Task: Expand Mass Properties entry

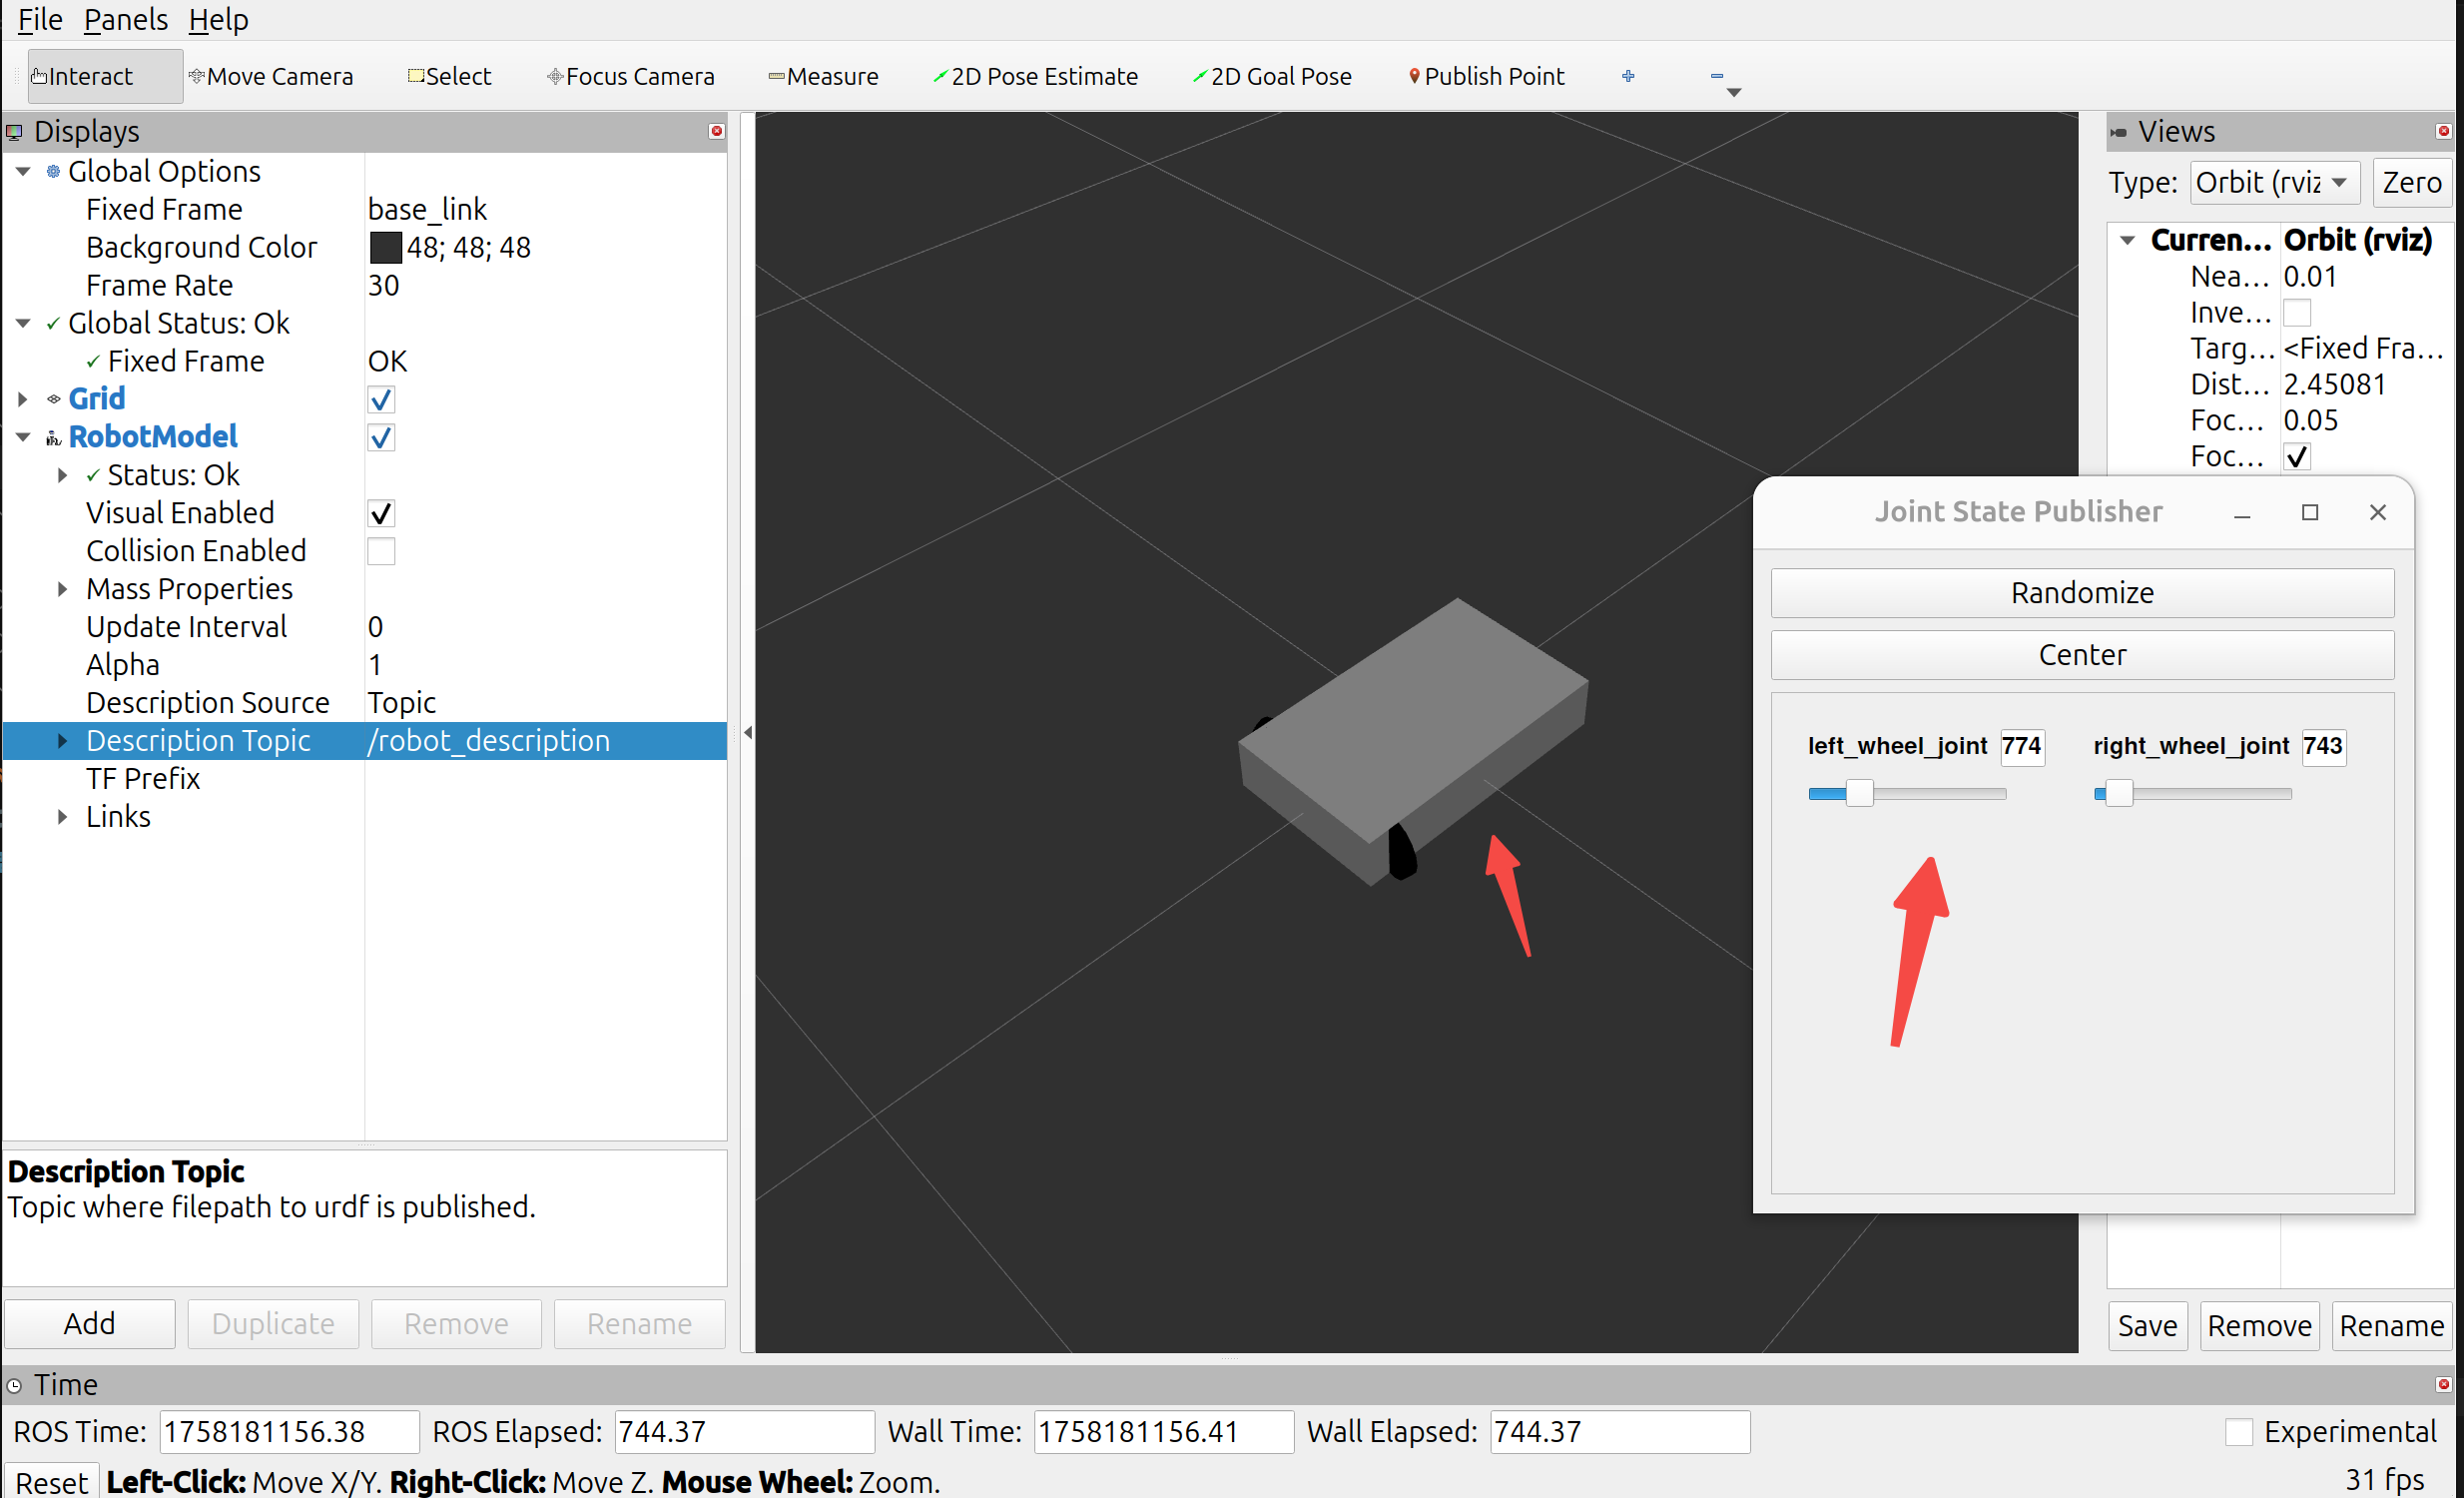Action: pos(62,589)
